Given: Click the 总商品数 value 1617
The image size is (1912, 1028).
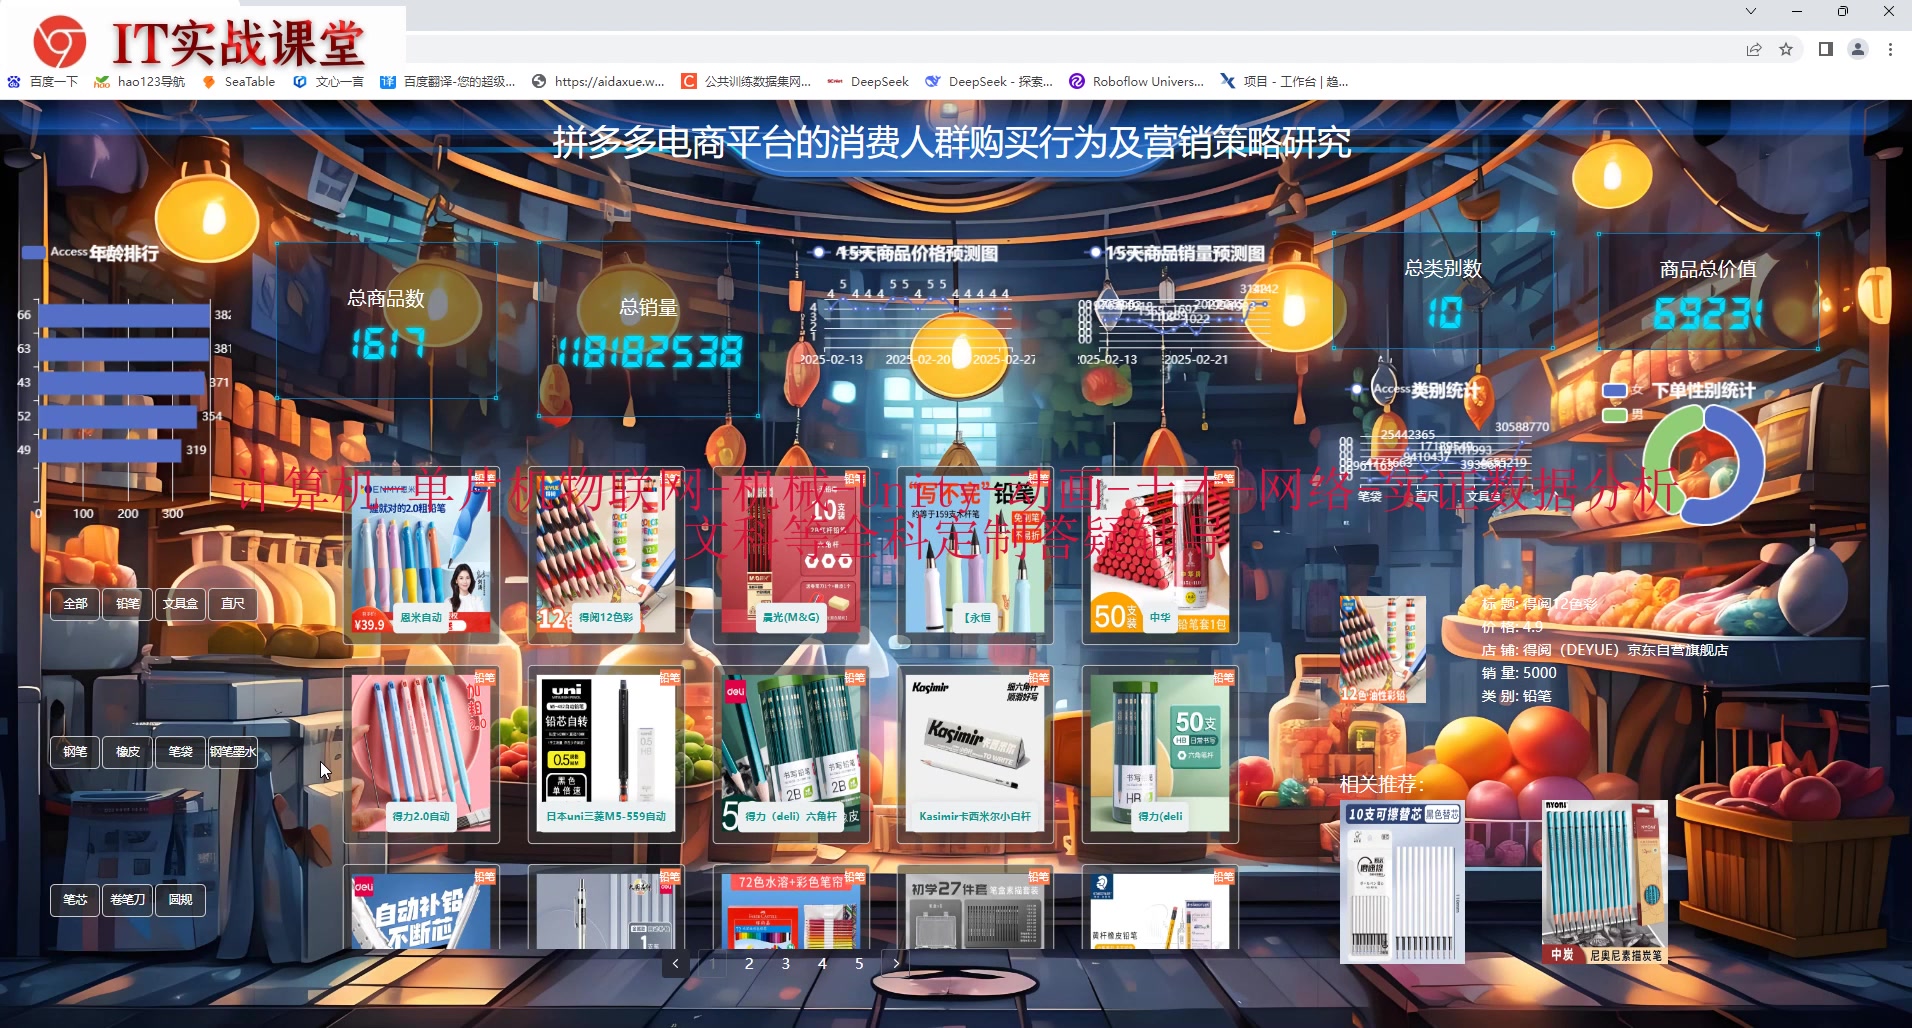Looking at the screenshot, I should pos(387,344).
